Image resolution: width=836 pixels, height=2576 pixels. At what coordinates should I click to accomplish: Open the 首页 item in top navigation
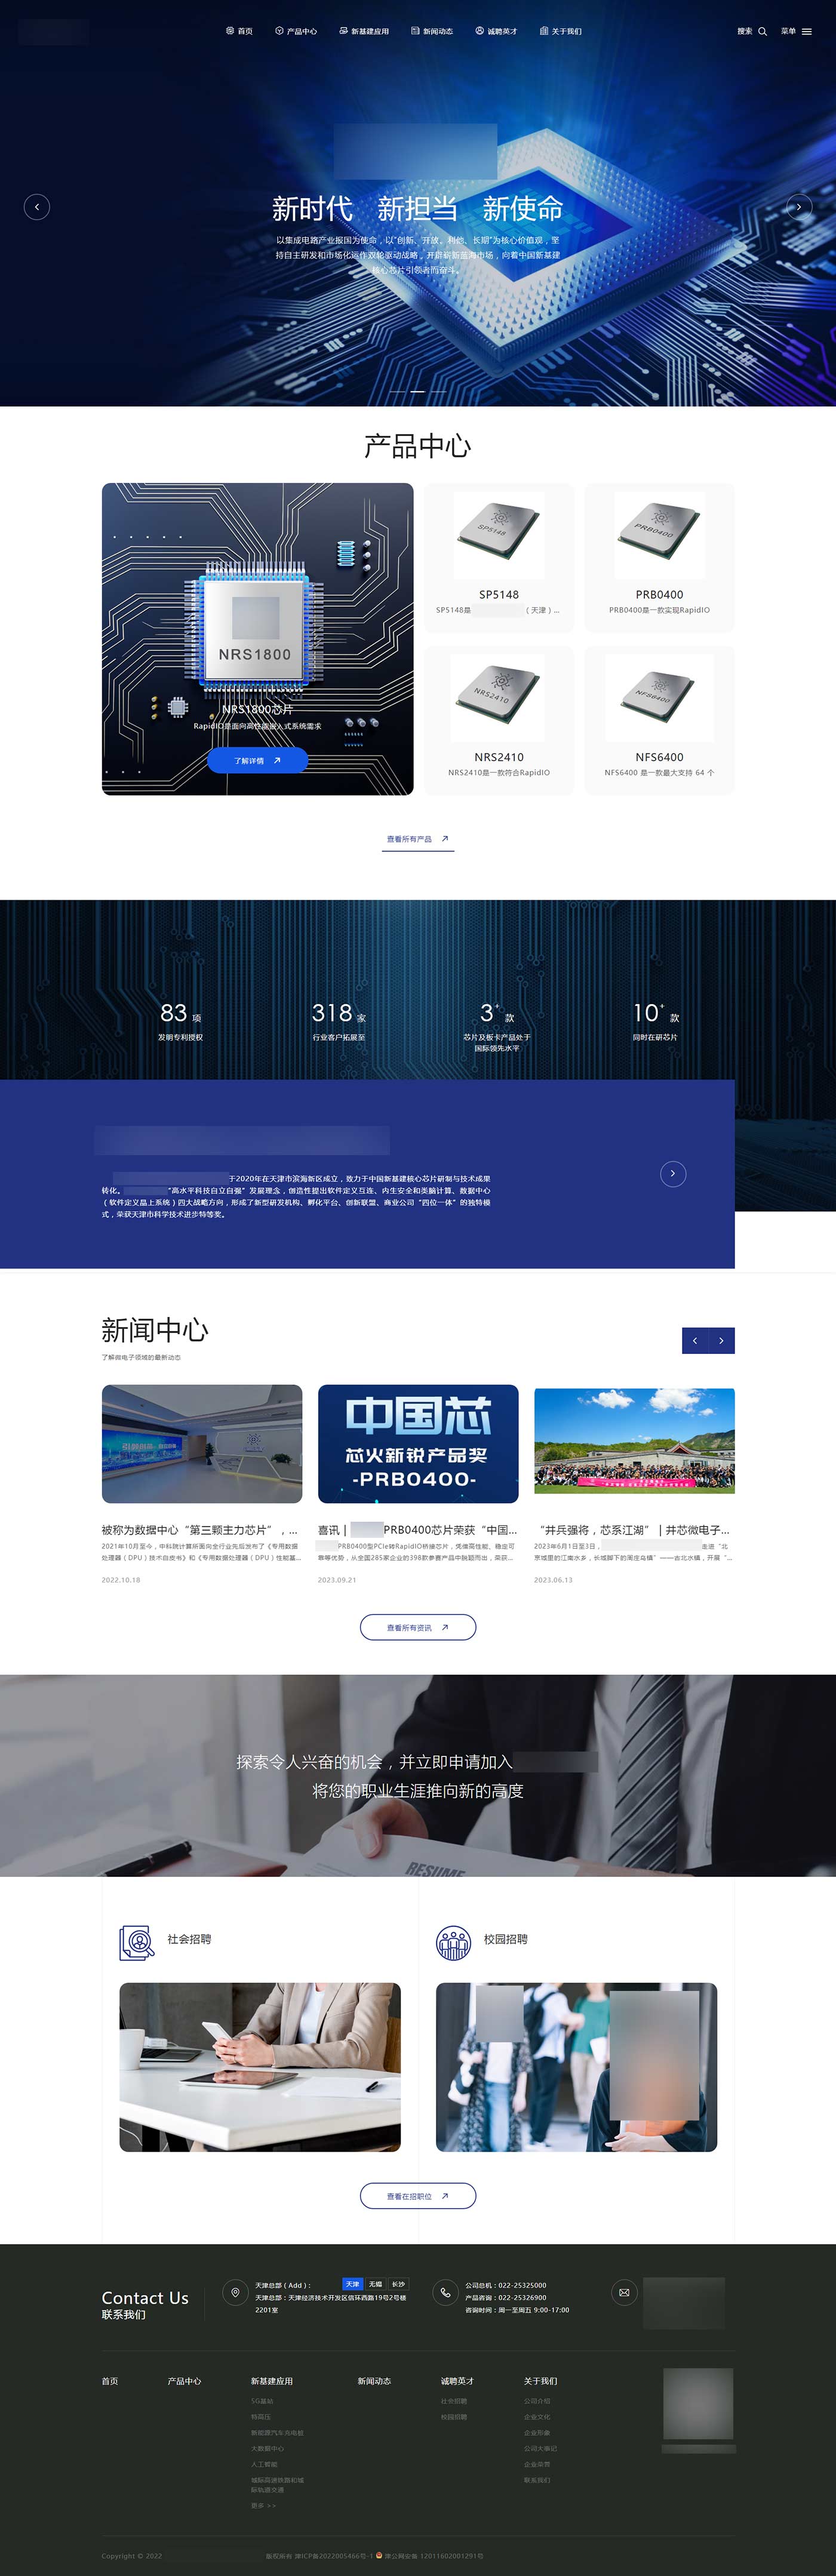point(239,31)
